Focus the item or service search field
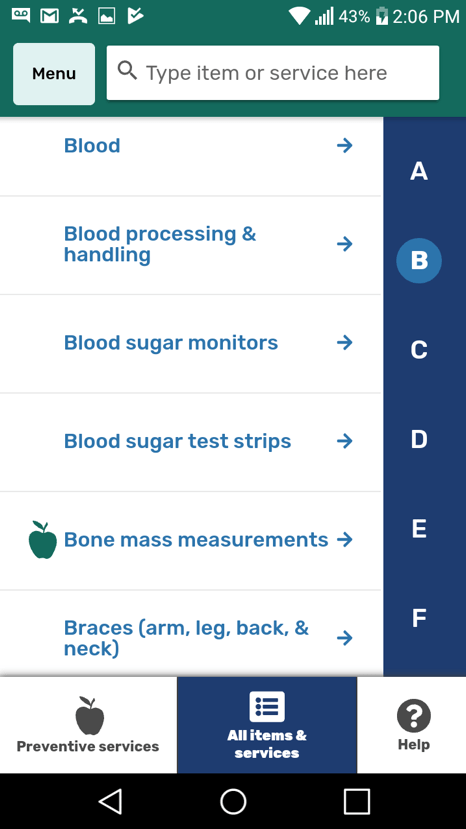The width and height of the screenshot is (466, 829). 273,72
